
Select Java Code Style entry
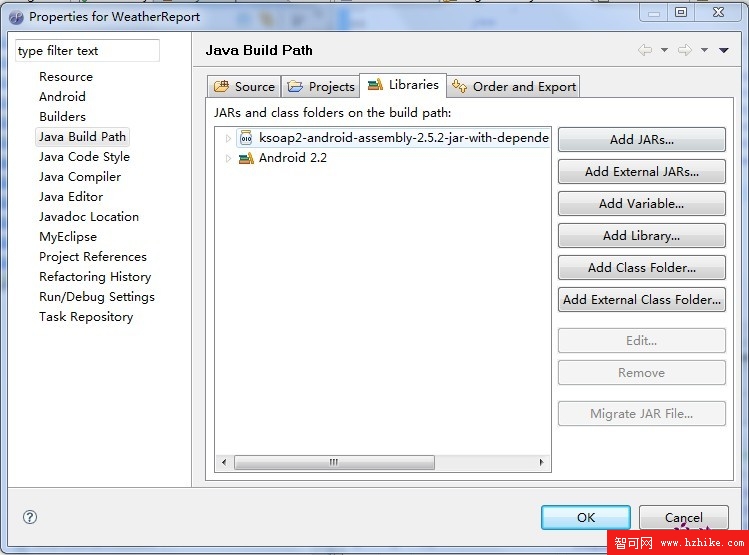tap(84, 157)
